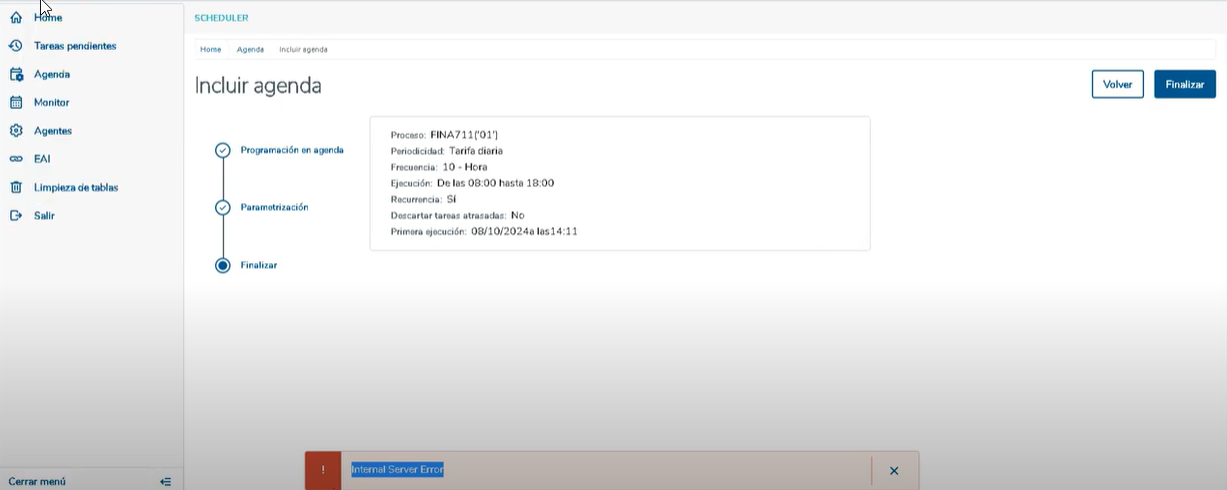Click the Monitor grid icon
The height and width of the screenshot is (490, 1227).
[16, 102]
